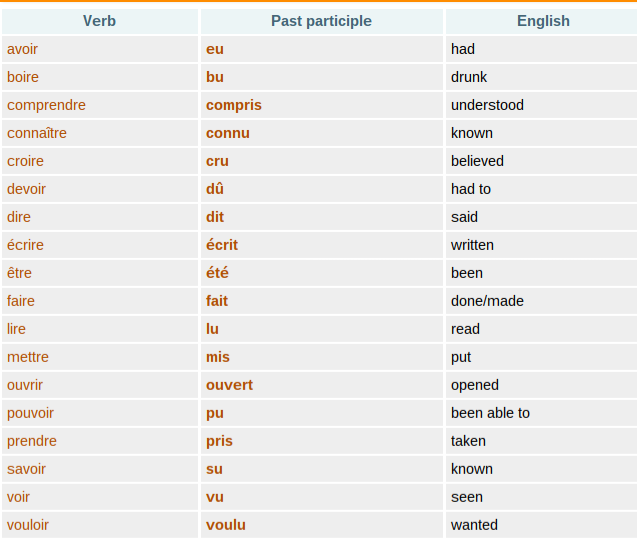
Task: Select the past participle 'pris'
Action: (x=219, y=441)
